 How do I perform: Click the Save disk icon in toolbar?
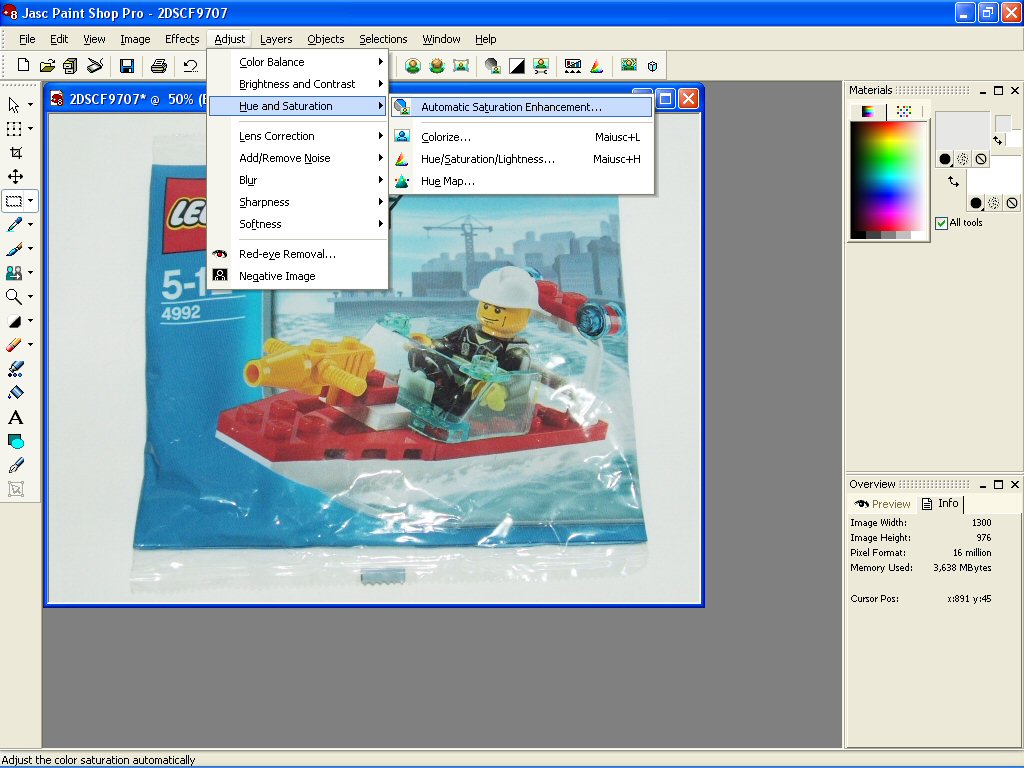(127, 66)
